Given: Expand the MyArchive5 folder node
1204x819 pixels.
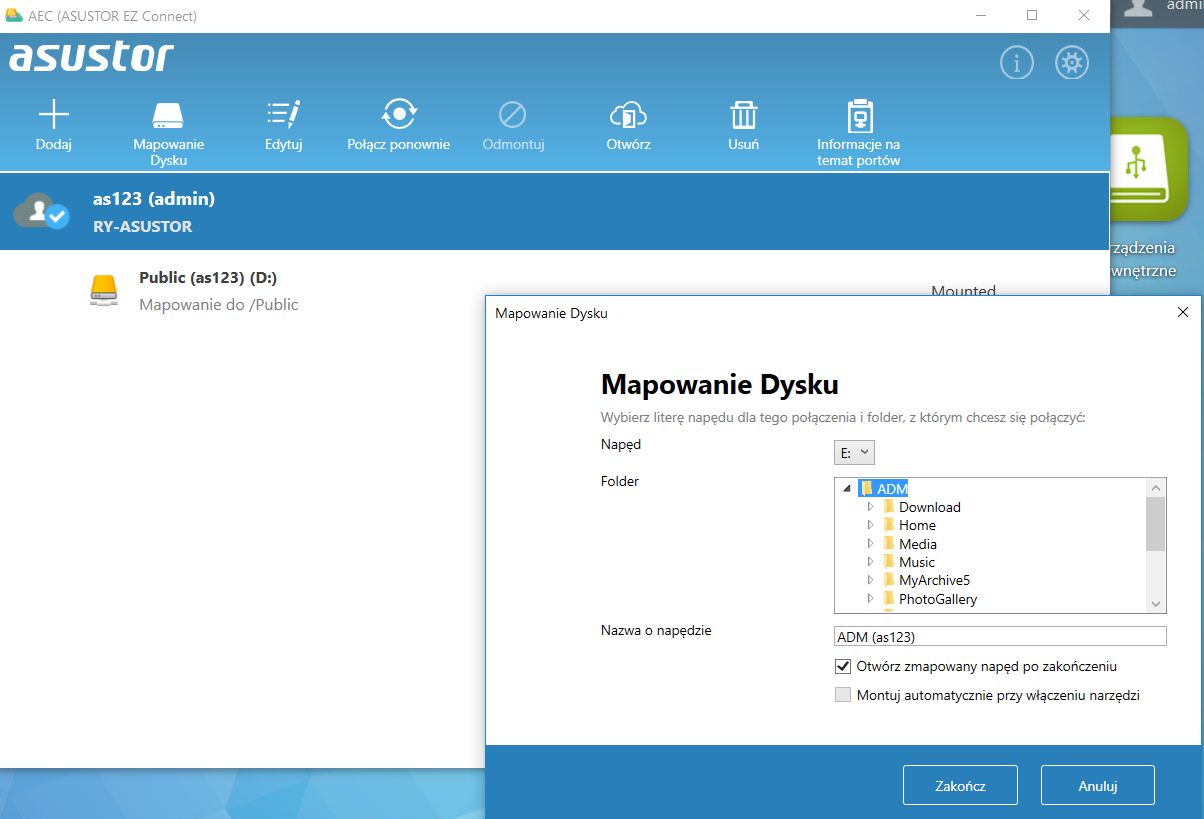Looking at the screenshot, I should [870, 580].
